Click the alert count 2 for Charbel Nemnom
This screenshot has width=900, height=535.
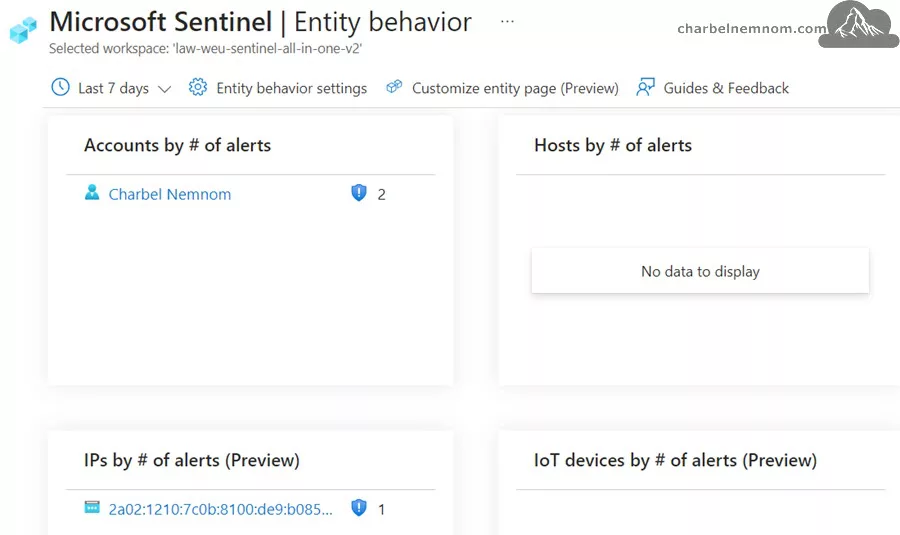pyautogui.click(x=382, y=195)
